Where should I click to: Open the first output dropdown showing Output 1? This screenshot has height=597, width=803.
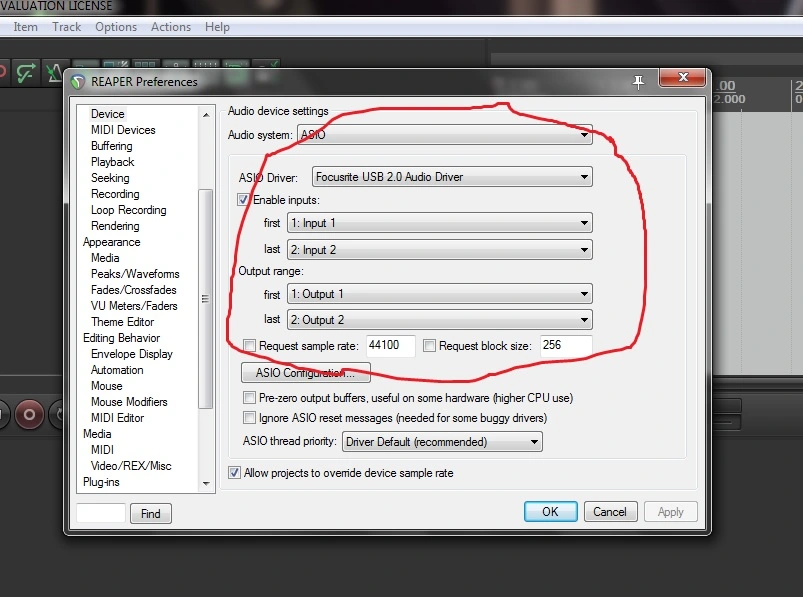pyautogui.click(x=440, y=294)
